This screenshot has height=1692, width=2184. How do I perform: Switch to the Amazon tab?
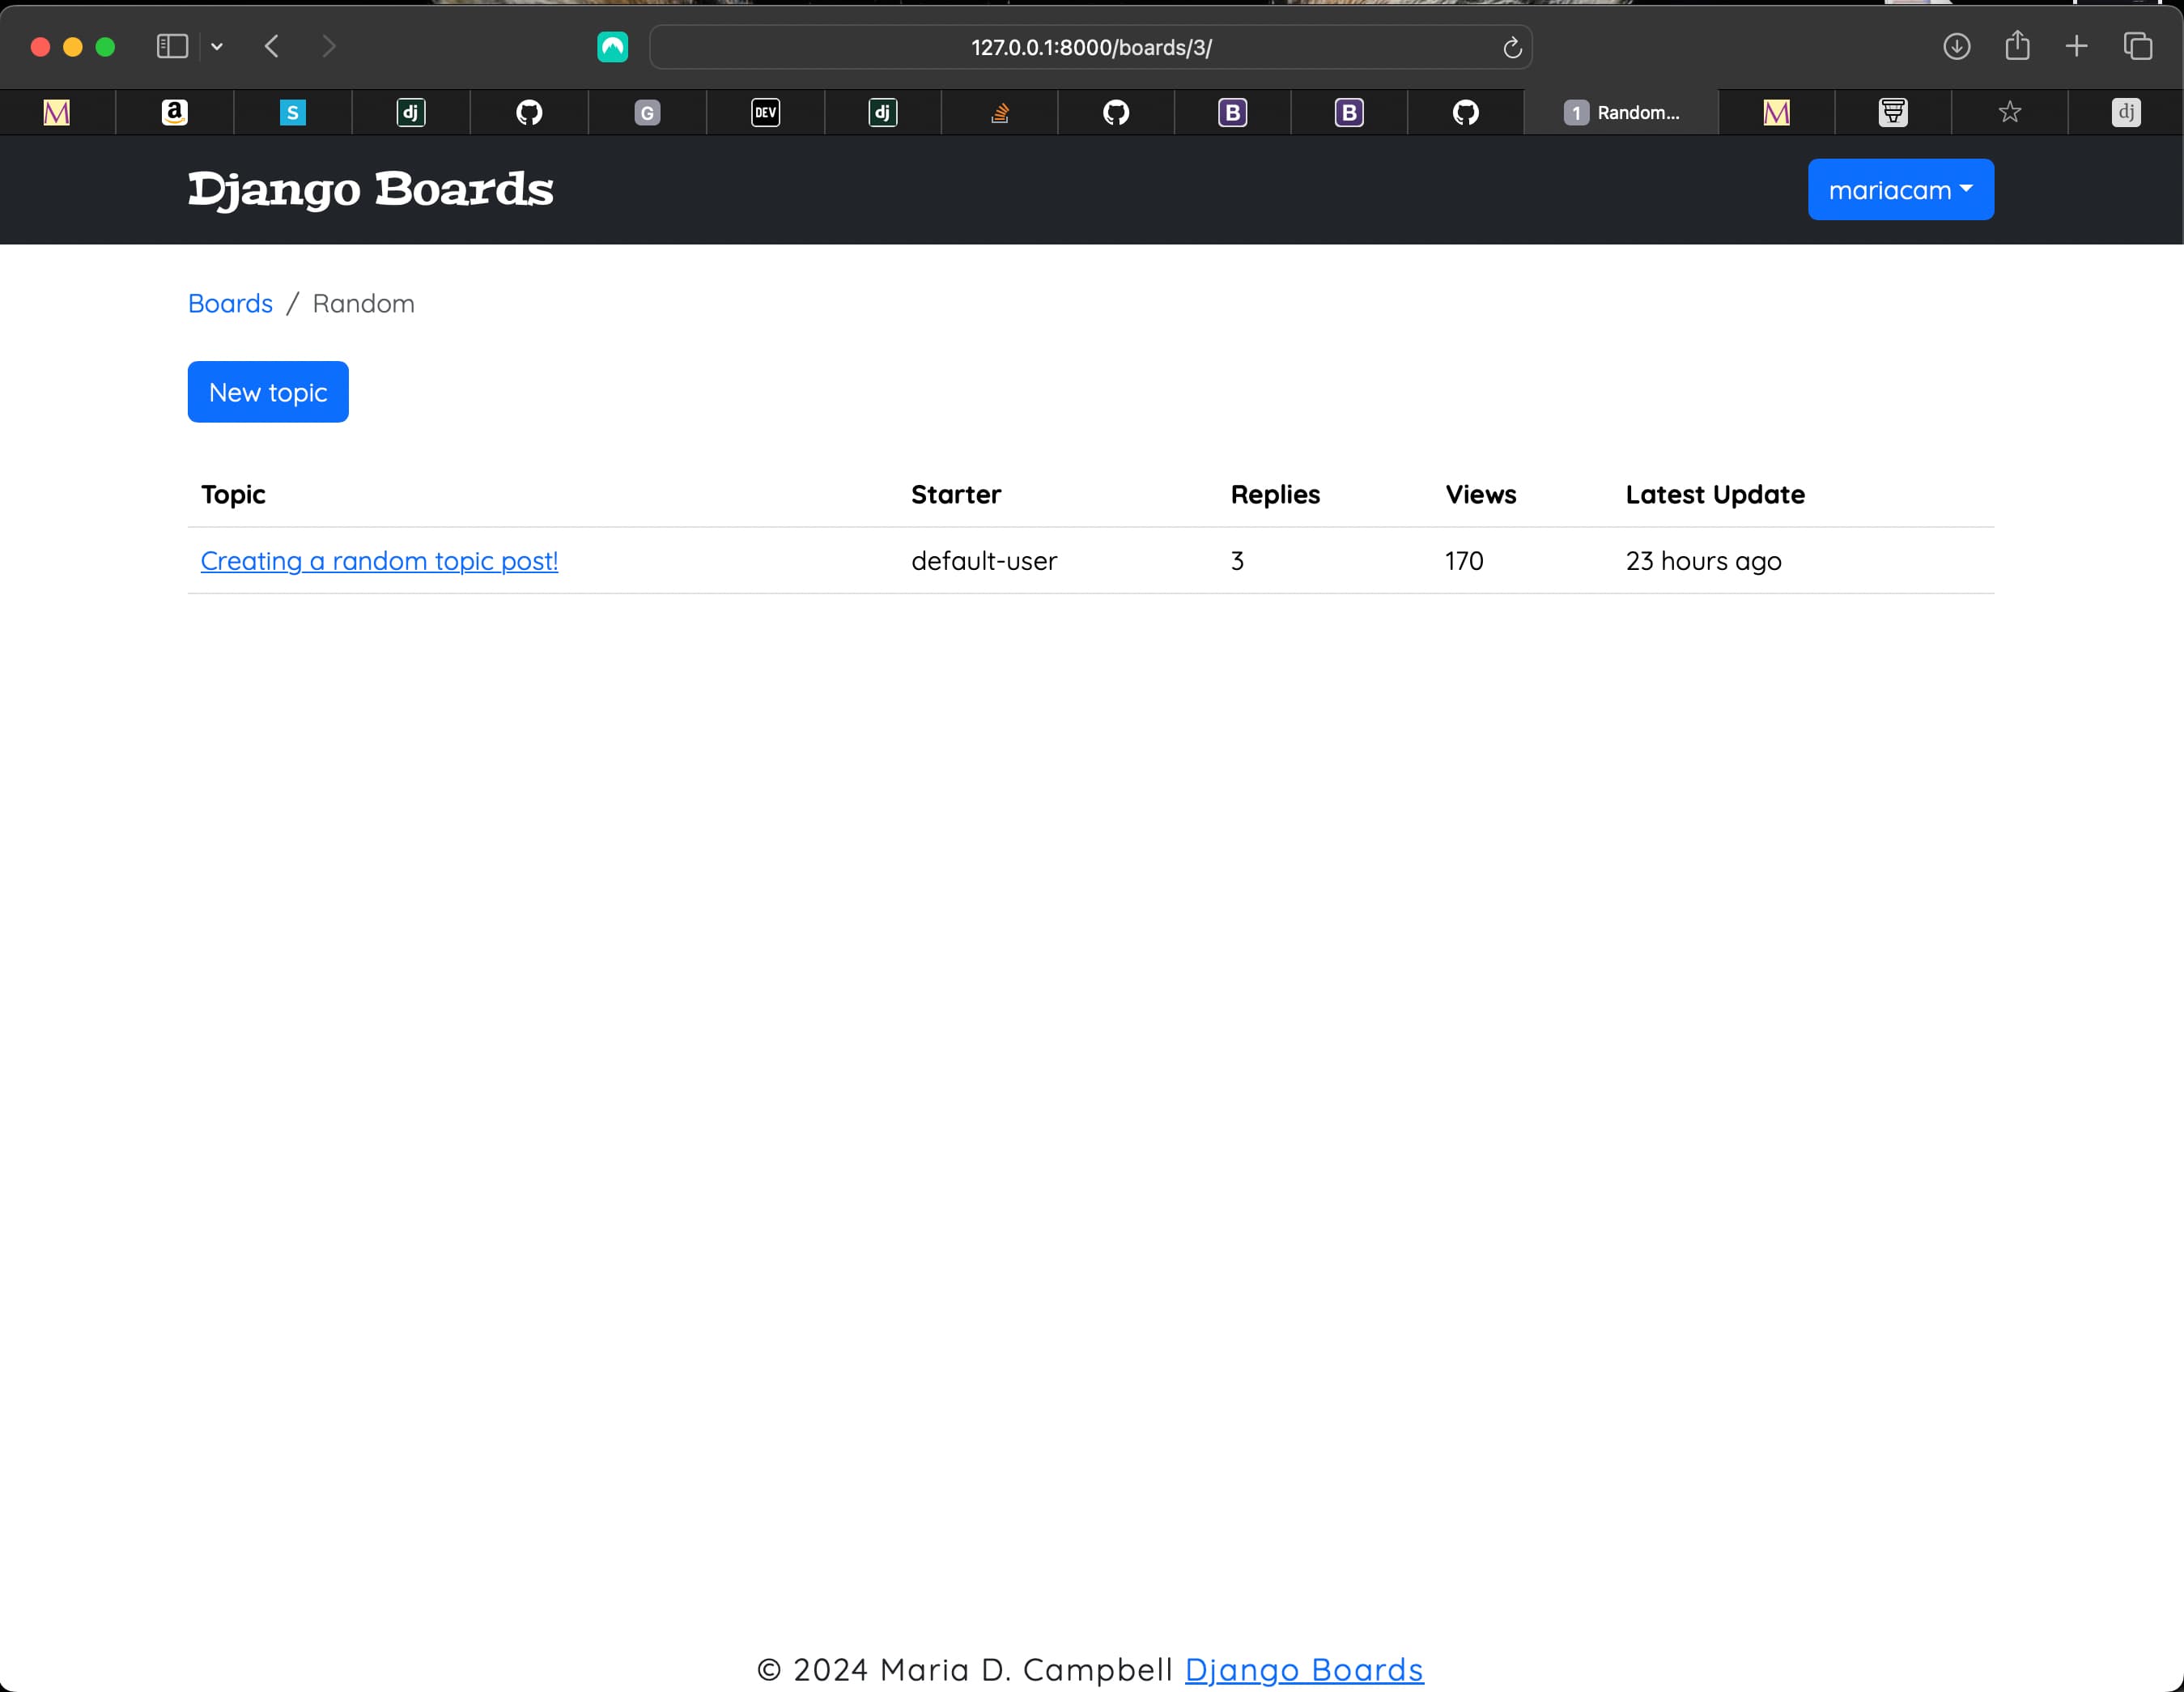click(175, 112)
